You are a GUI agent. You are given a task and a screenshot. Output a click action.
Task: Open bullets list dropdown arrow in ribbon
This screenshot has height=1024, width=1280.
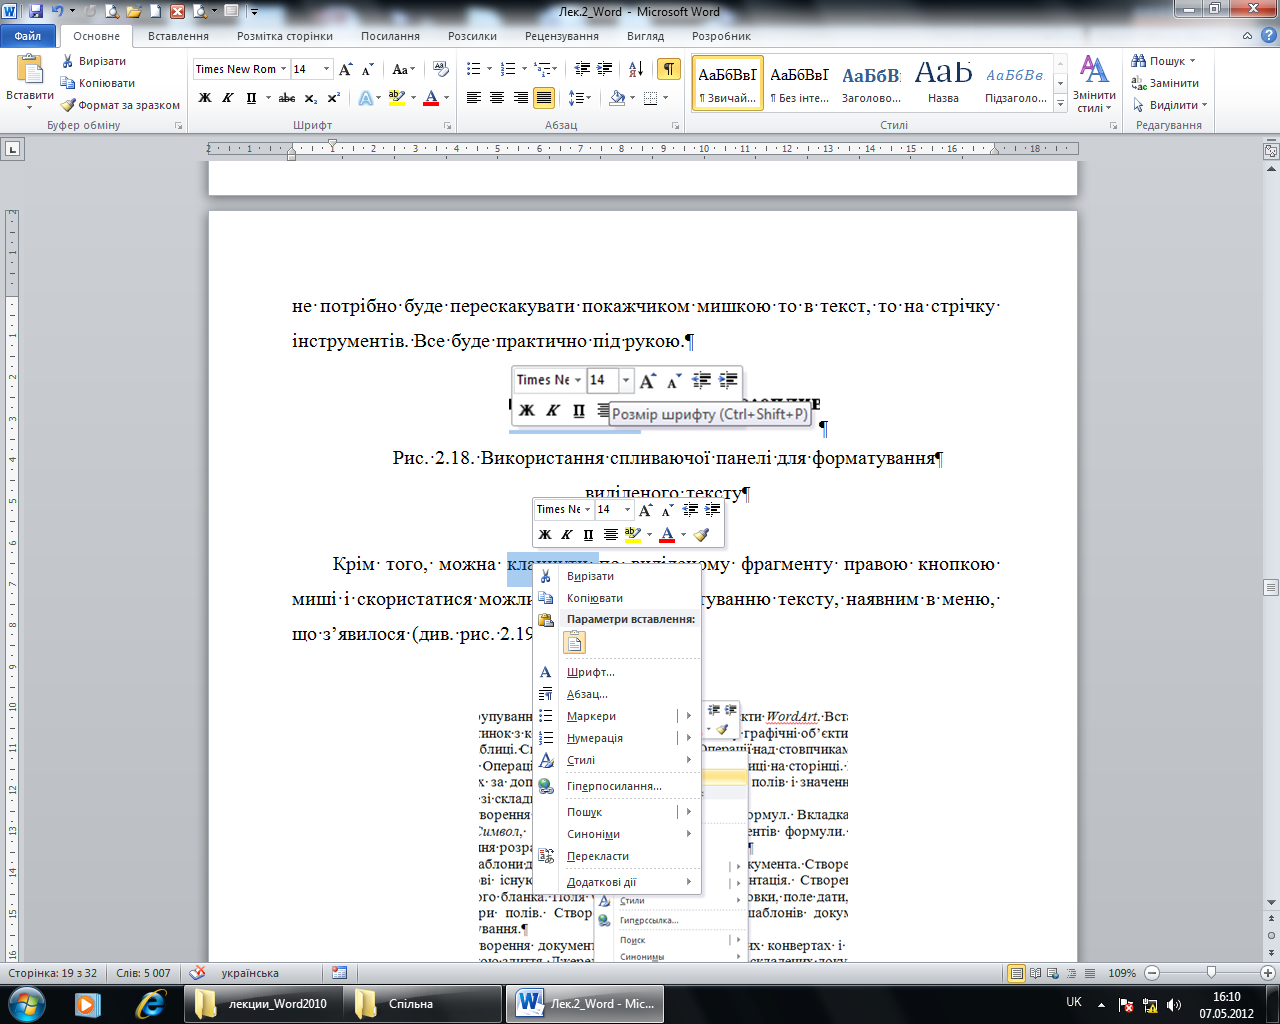[488, 69]
